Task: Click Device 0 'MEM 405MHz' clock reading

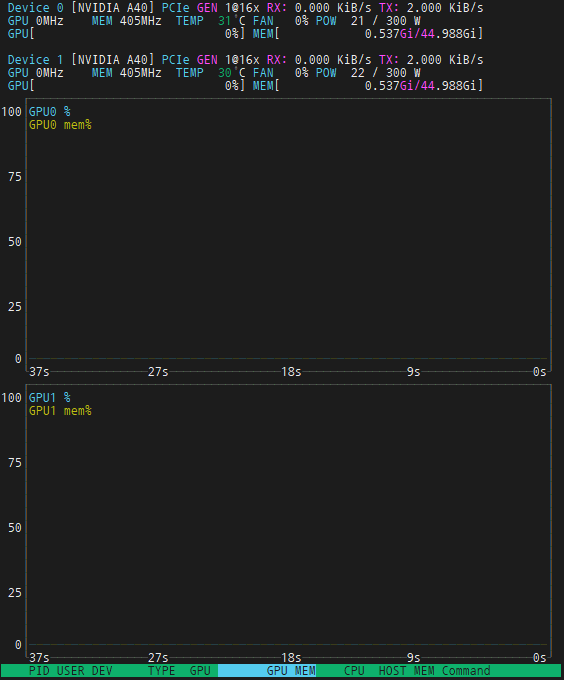Action: pyautogui.click(x=127, y=21)
